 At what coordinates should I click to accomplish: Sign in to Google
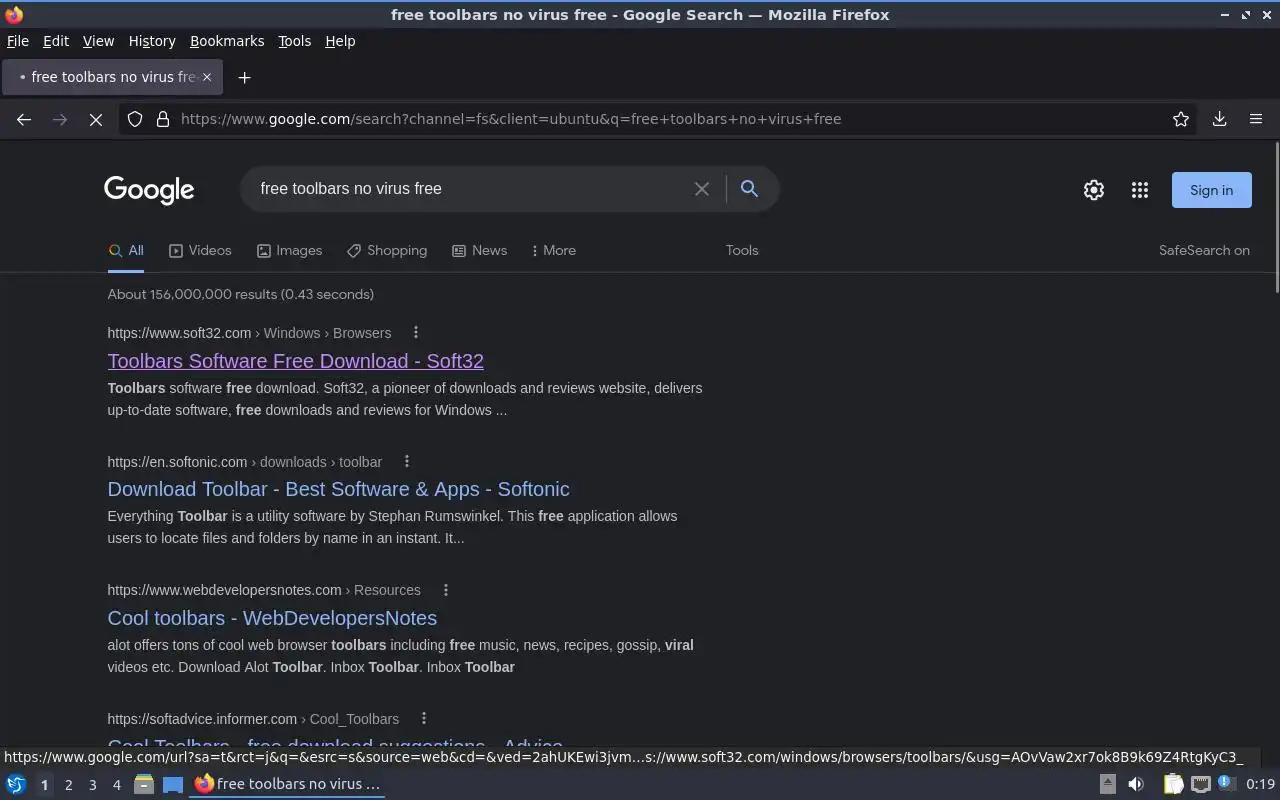pos(1211,190)
